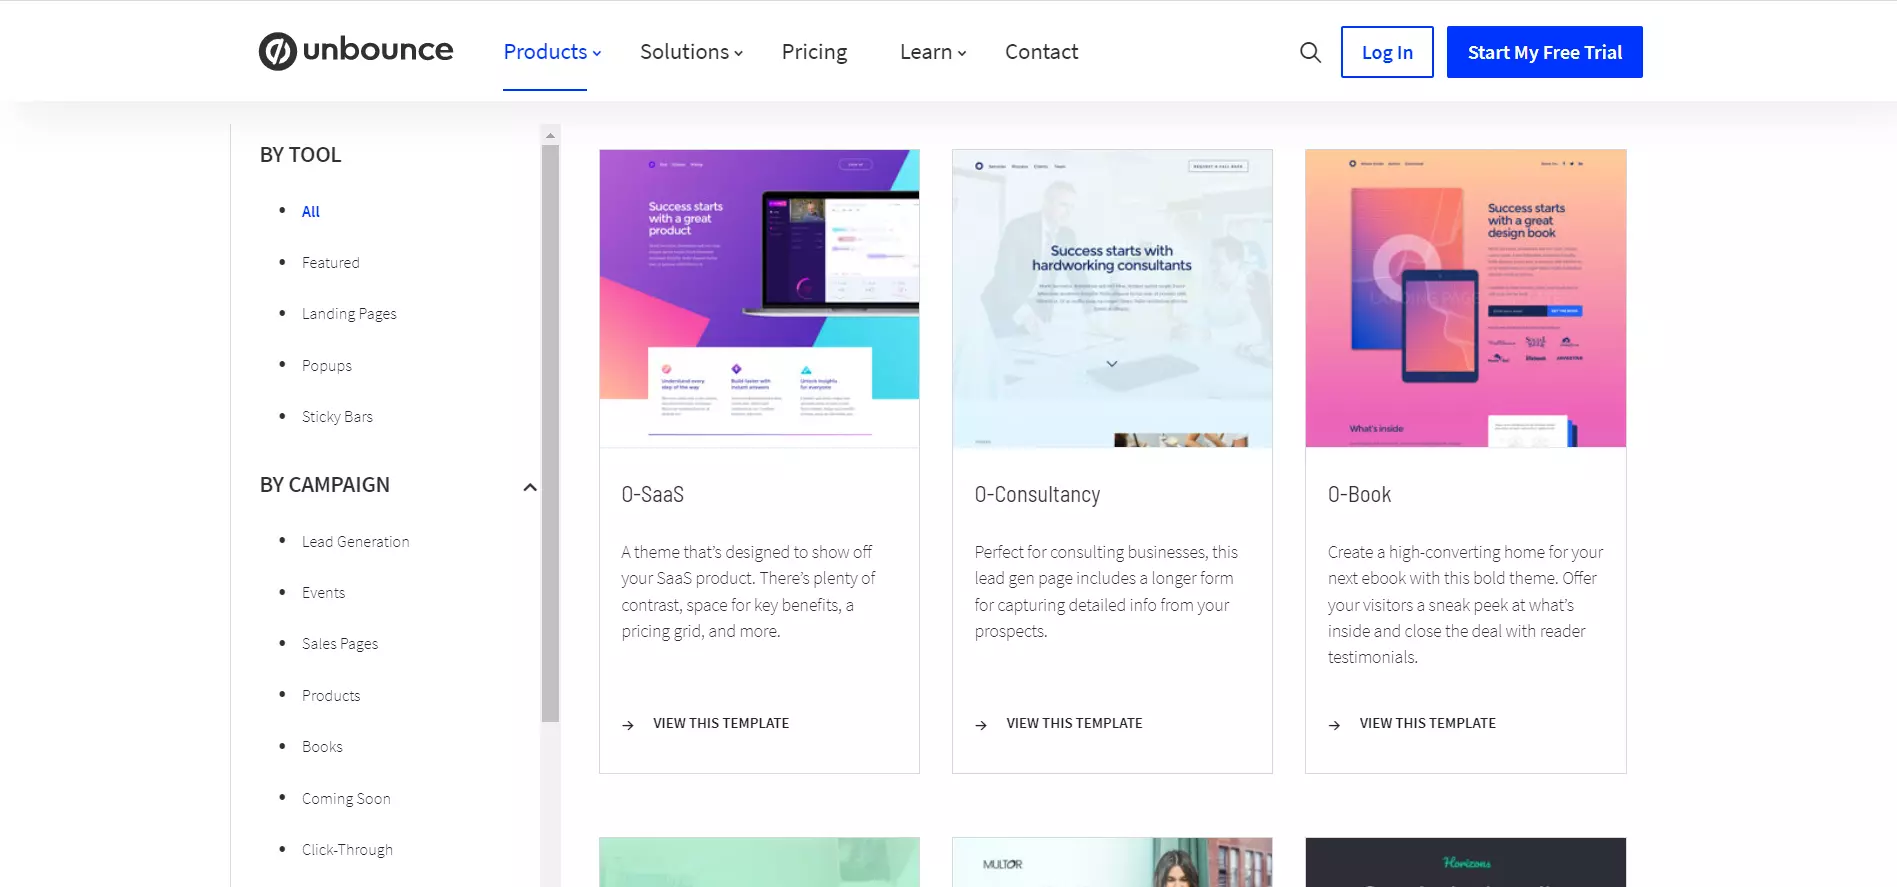1897x887 pixels.
Task: Filter templates by Featured
Action: tap(330, 263)
